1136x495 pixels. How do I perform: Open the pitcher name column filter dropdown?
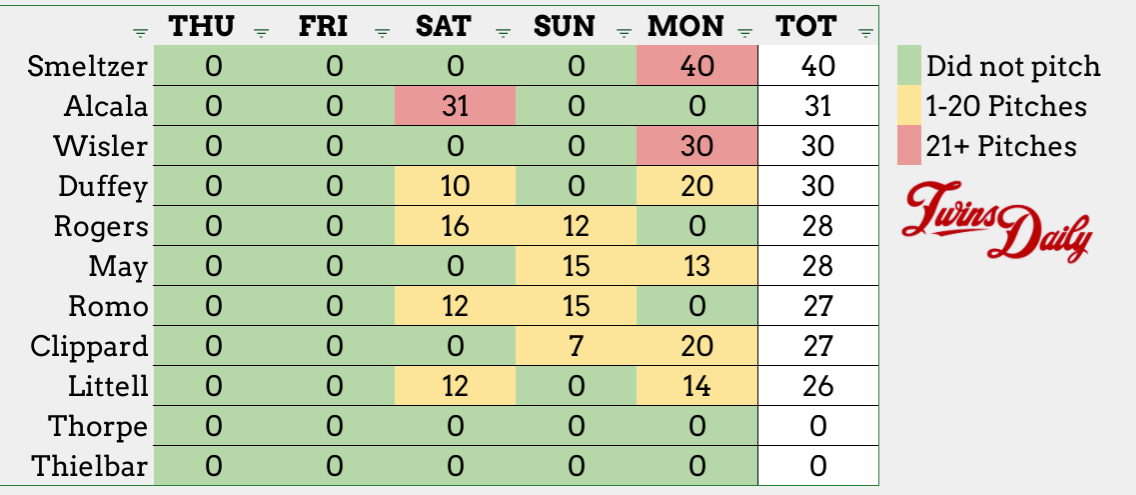(x=140, y=32)
